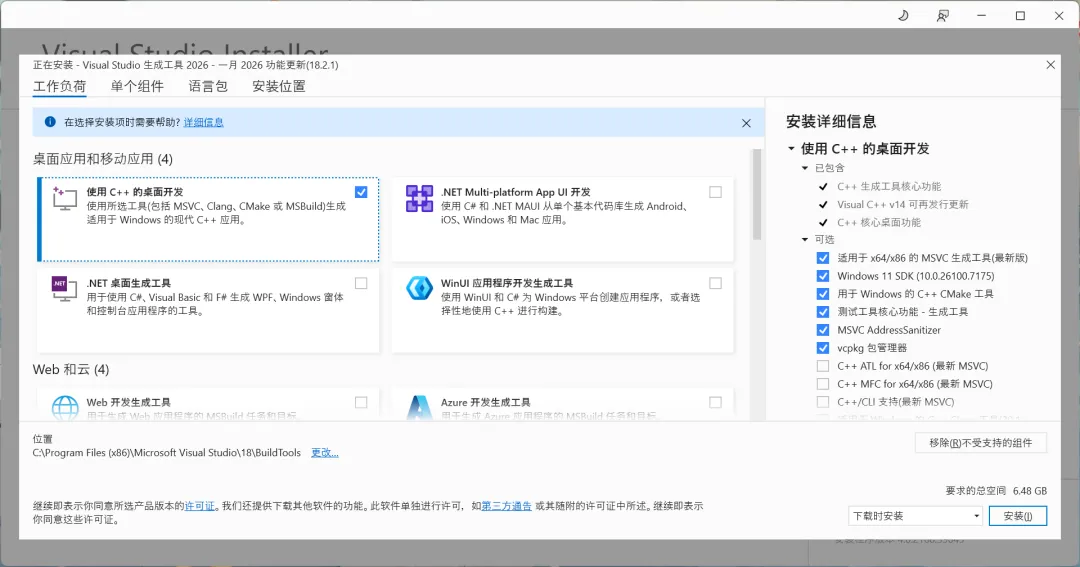The image size is (1080, 567).
Task: Click C++ 生成工具核心功能 included item
Action: click(x=889, y=186)
